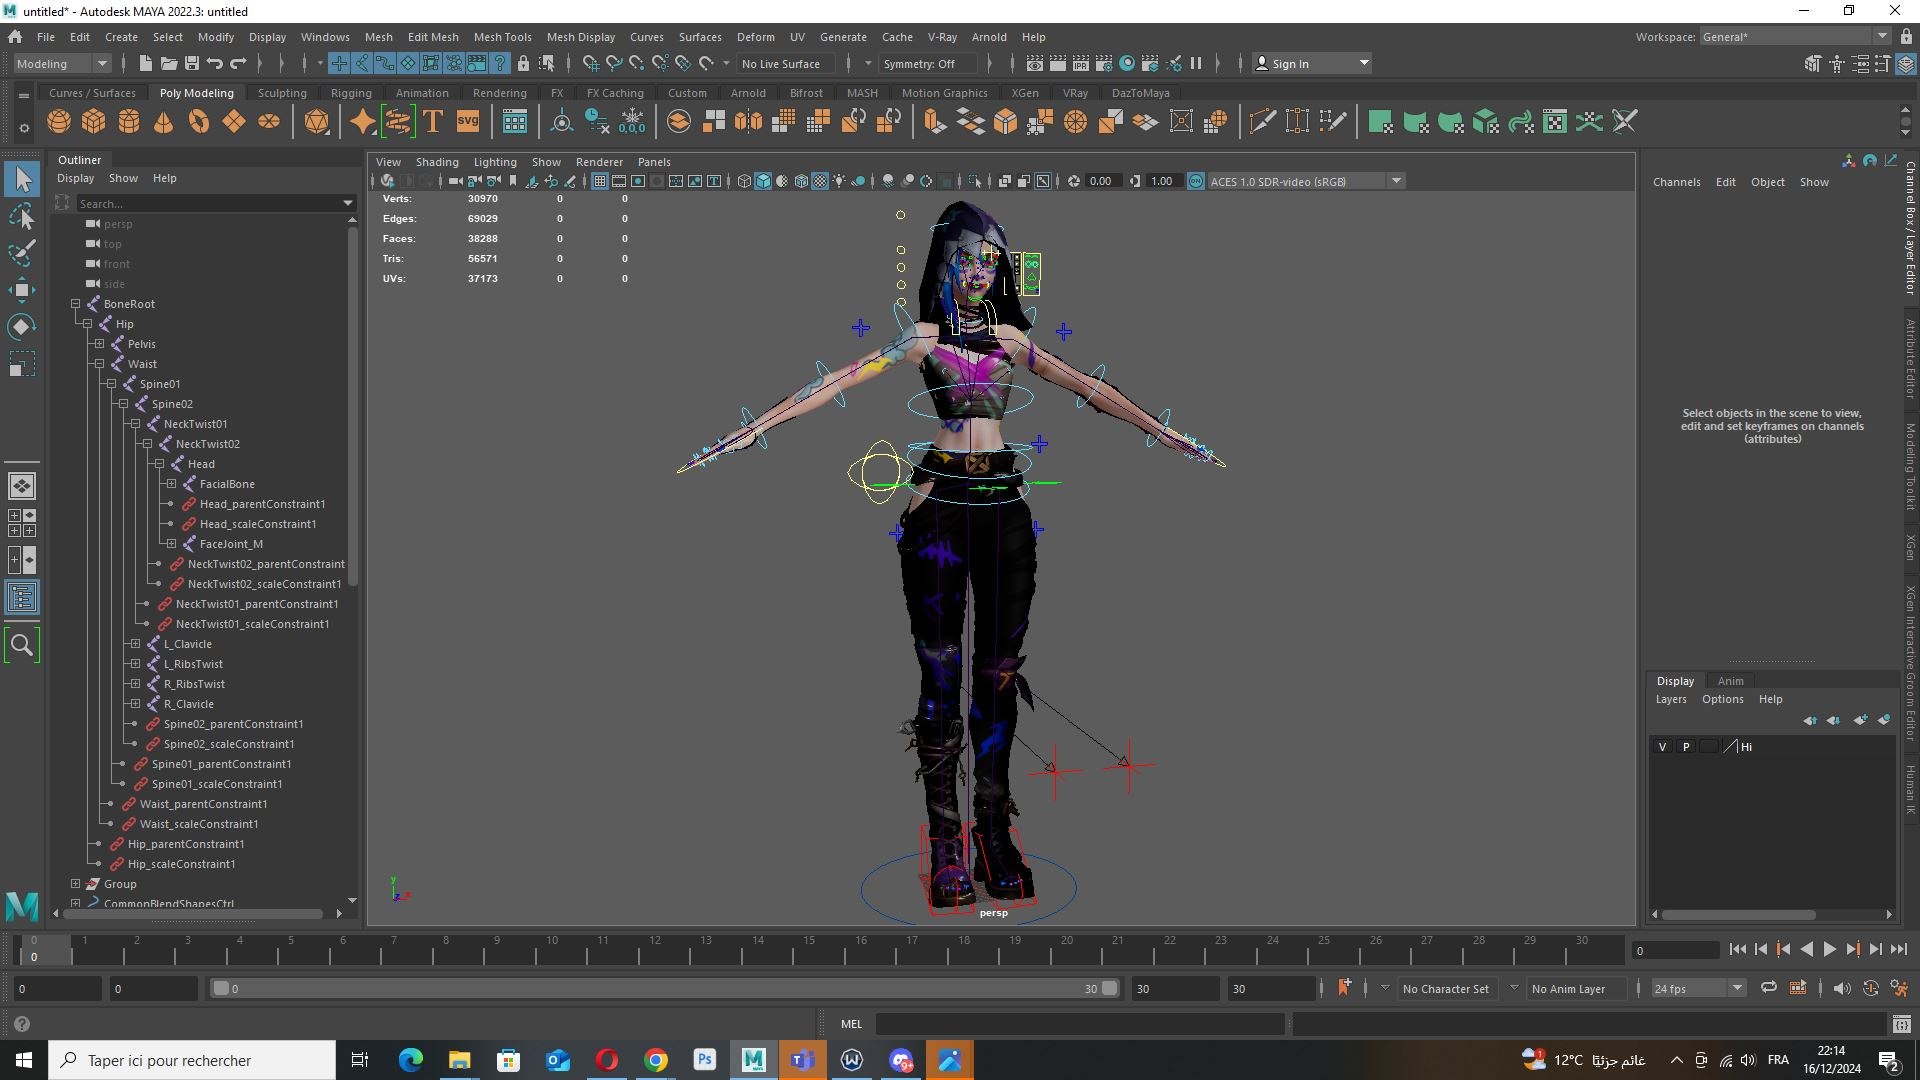
Task: Activate the Move tool in toolbox
Action: 22,290
